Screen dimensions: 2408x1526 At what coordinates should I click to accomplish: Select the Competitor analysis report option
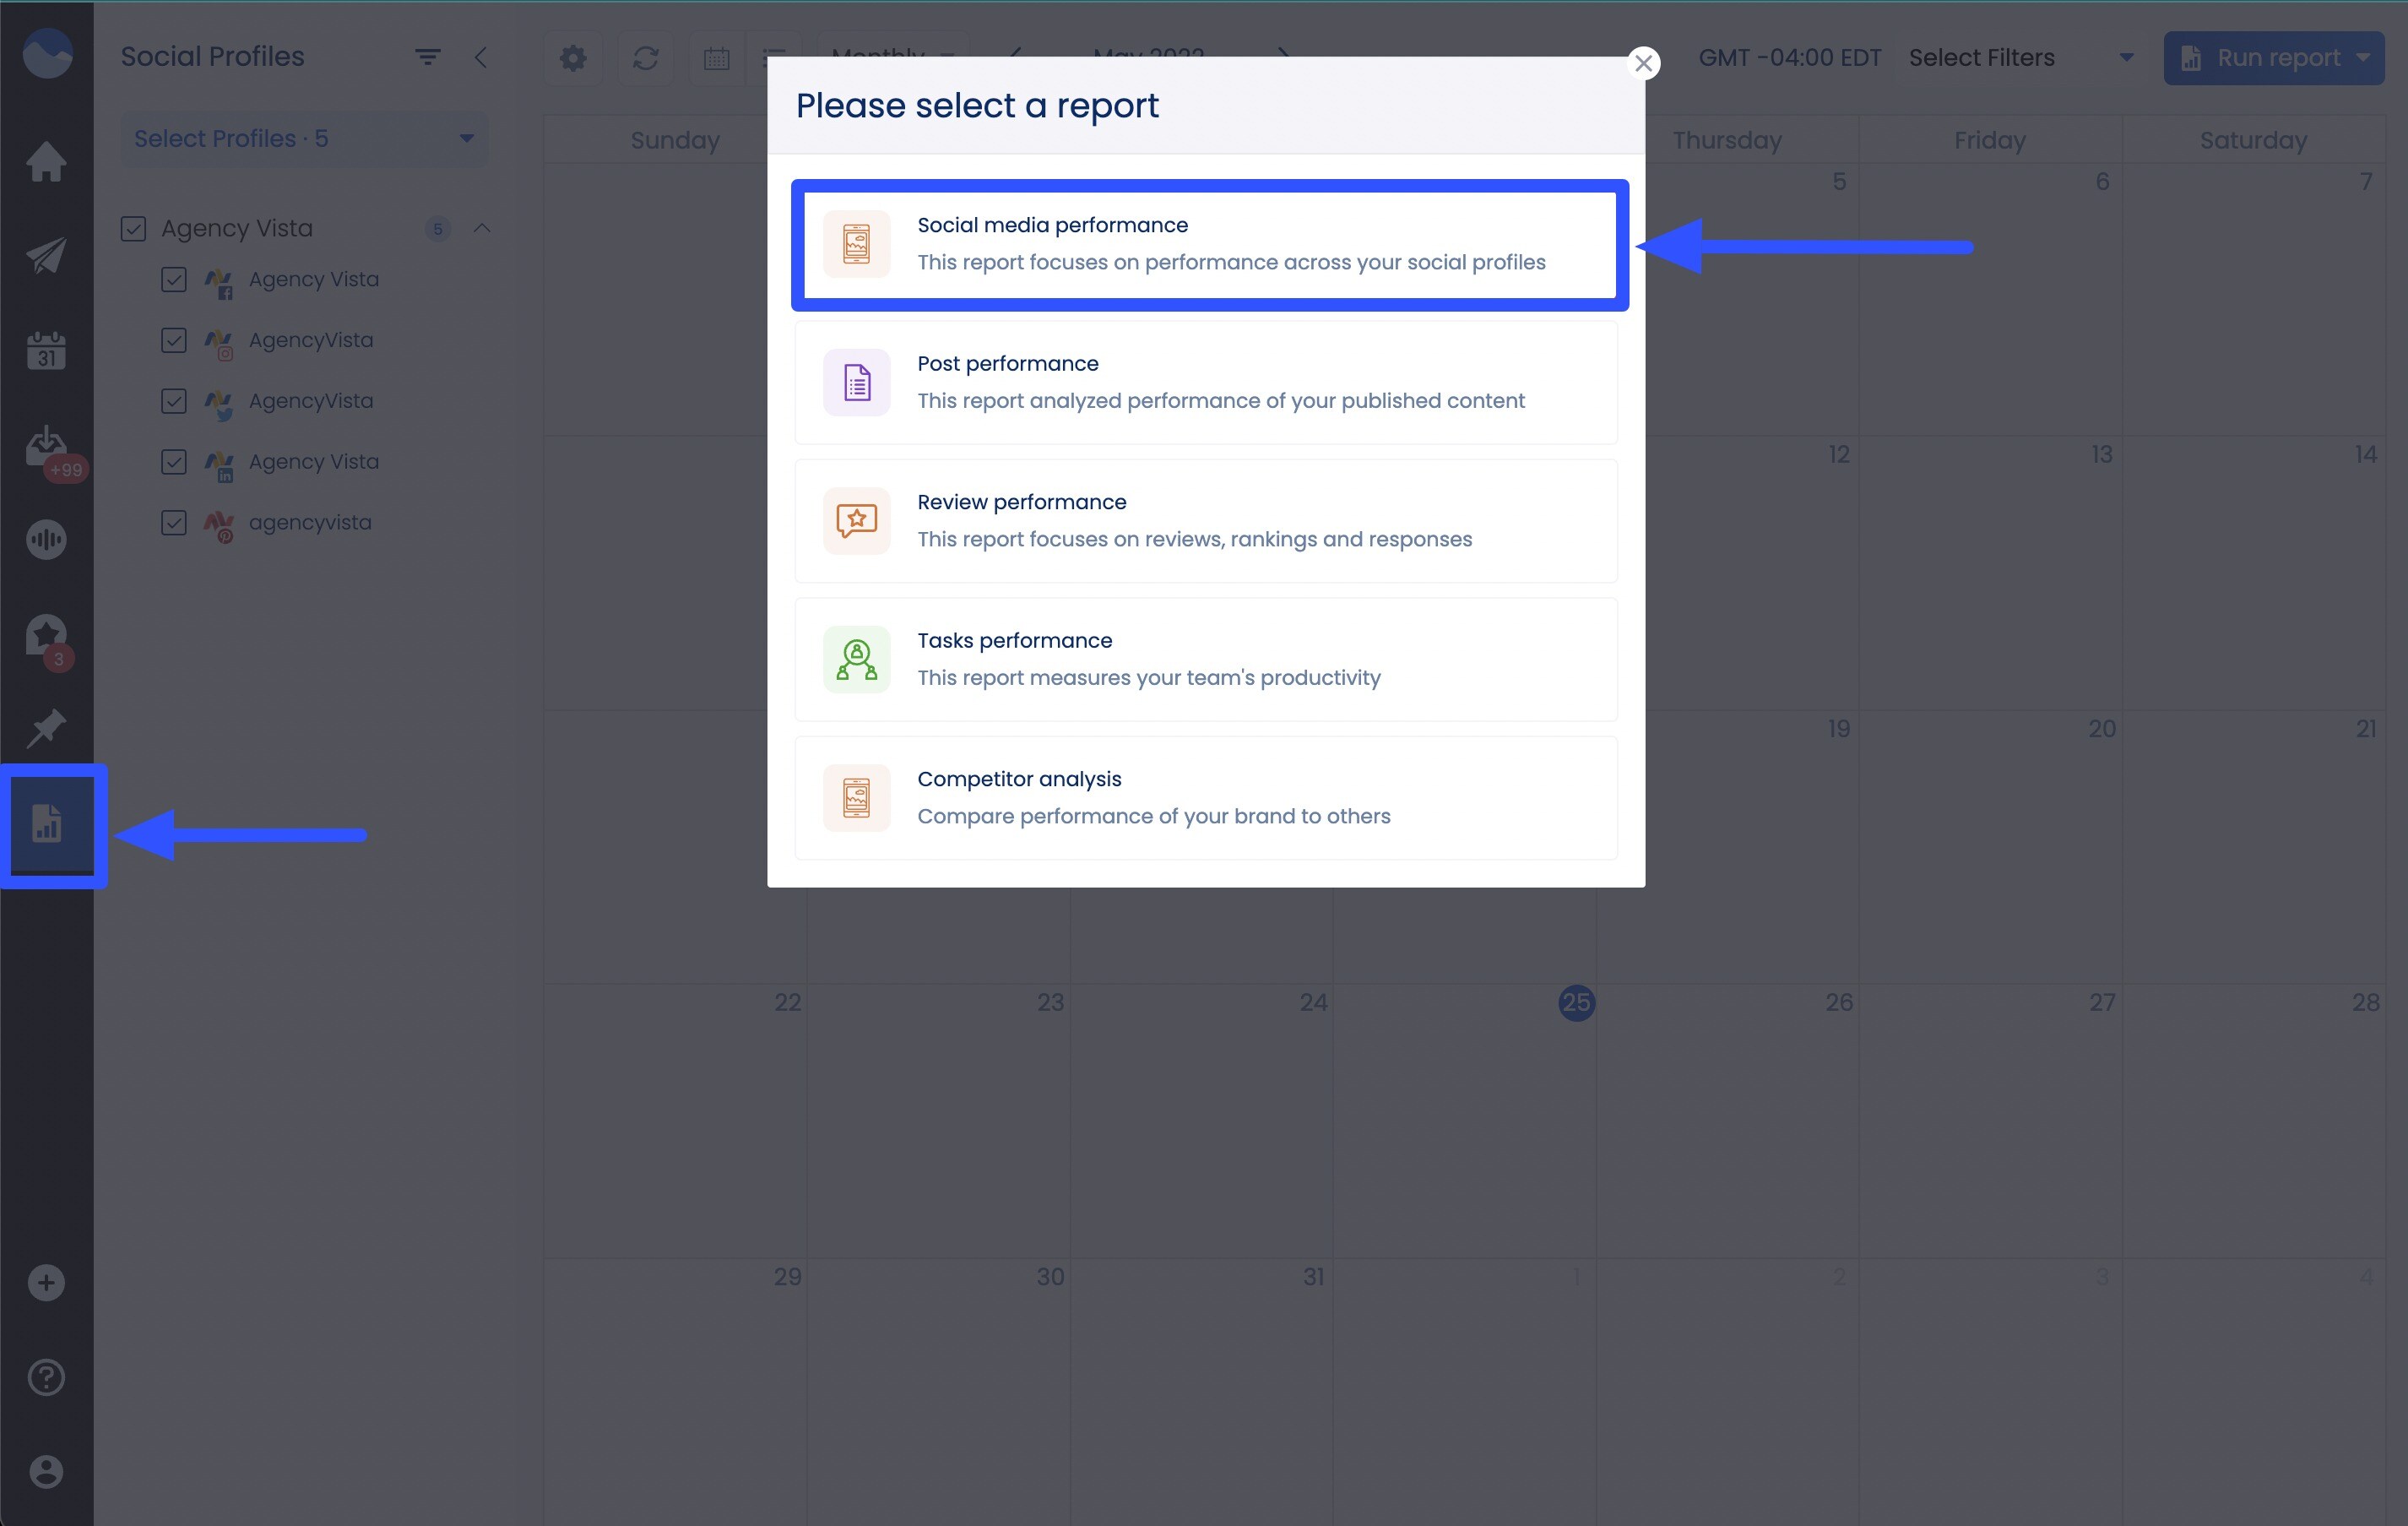click(x=1206, y=798)
